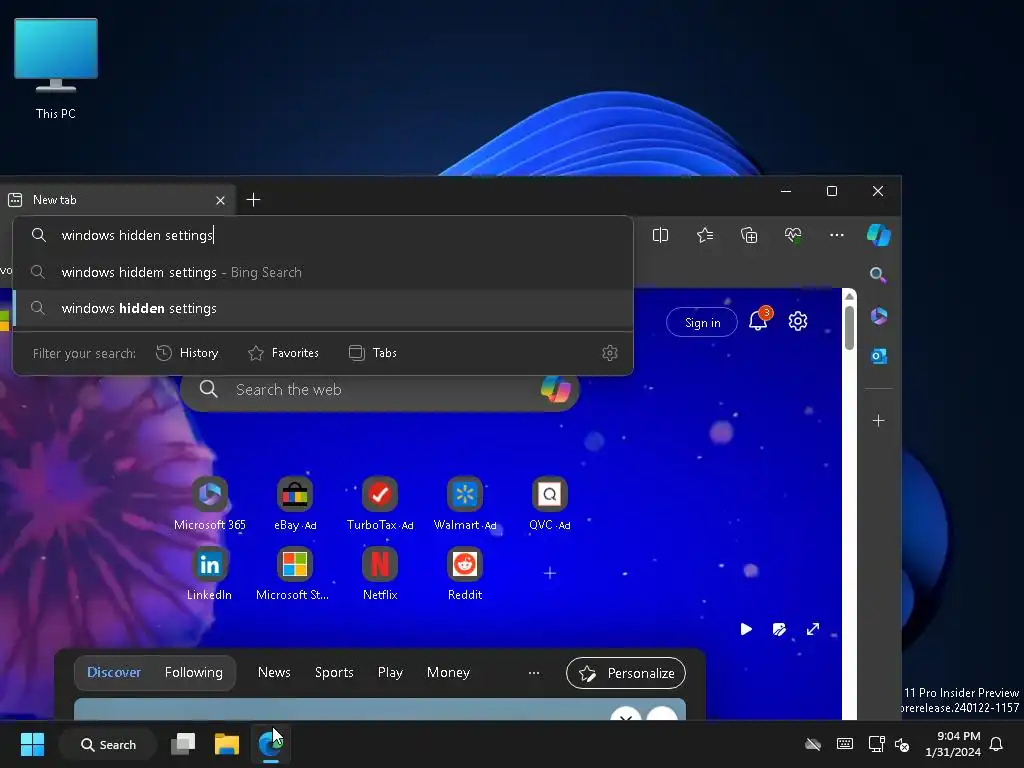Open the muted volume tray icon
Viewport: 1024px width, 768px height.
click(x=902, y=744)
